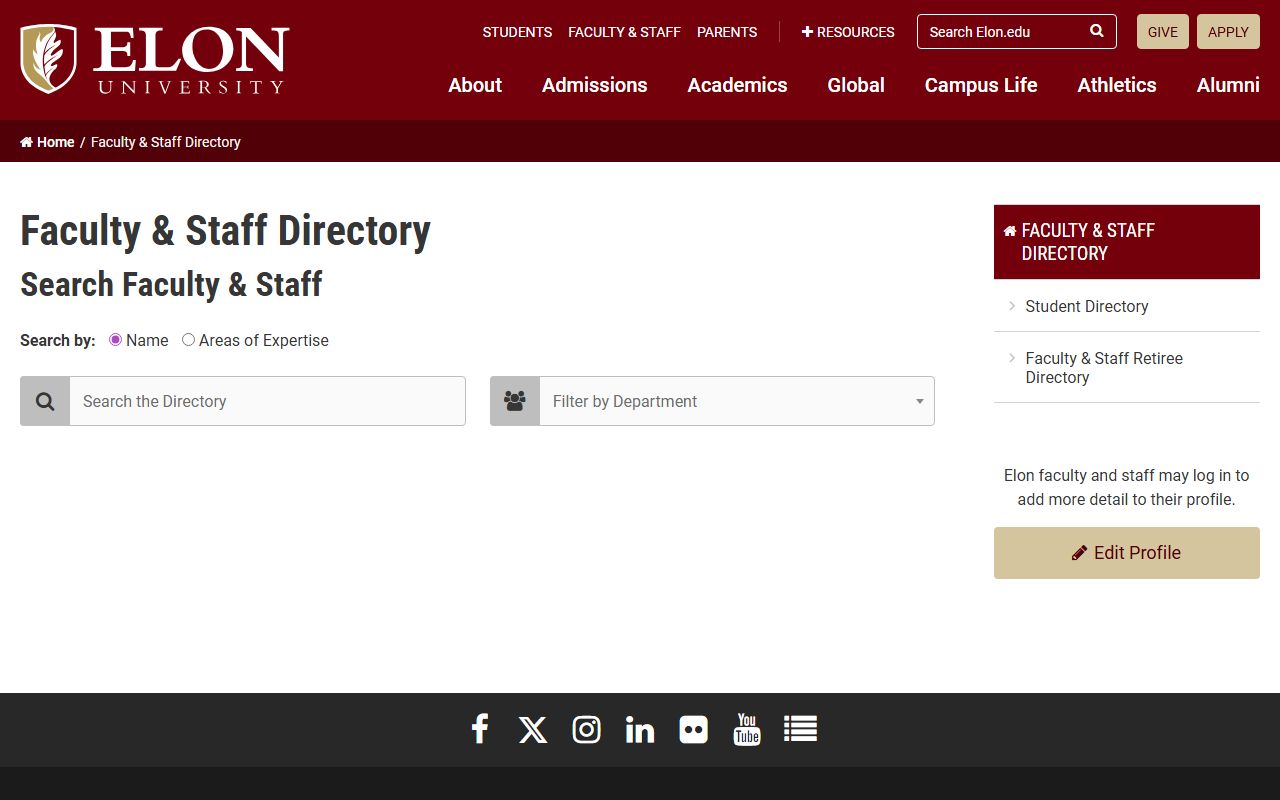
Task: Click the list icon in footer social bar
Action: tap(800, 729)
